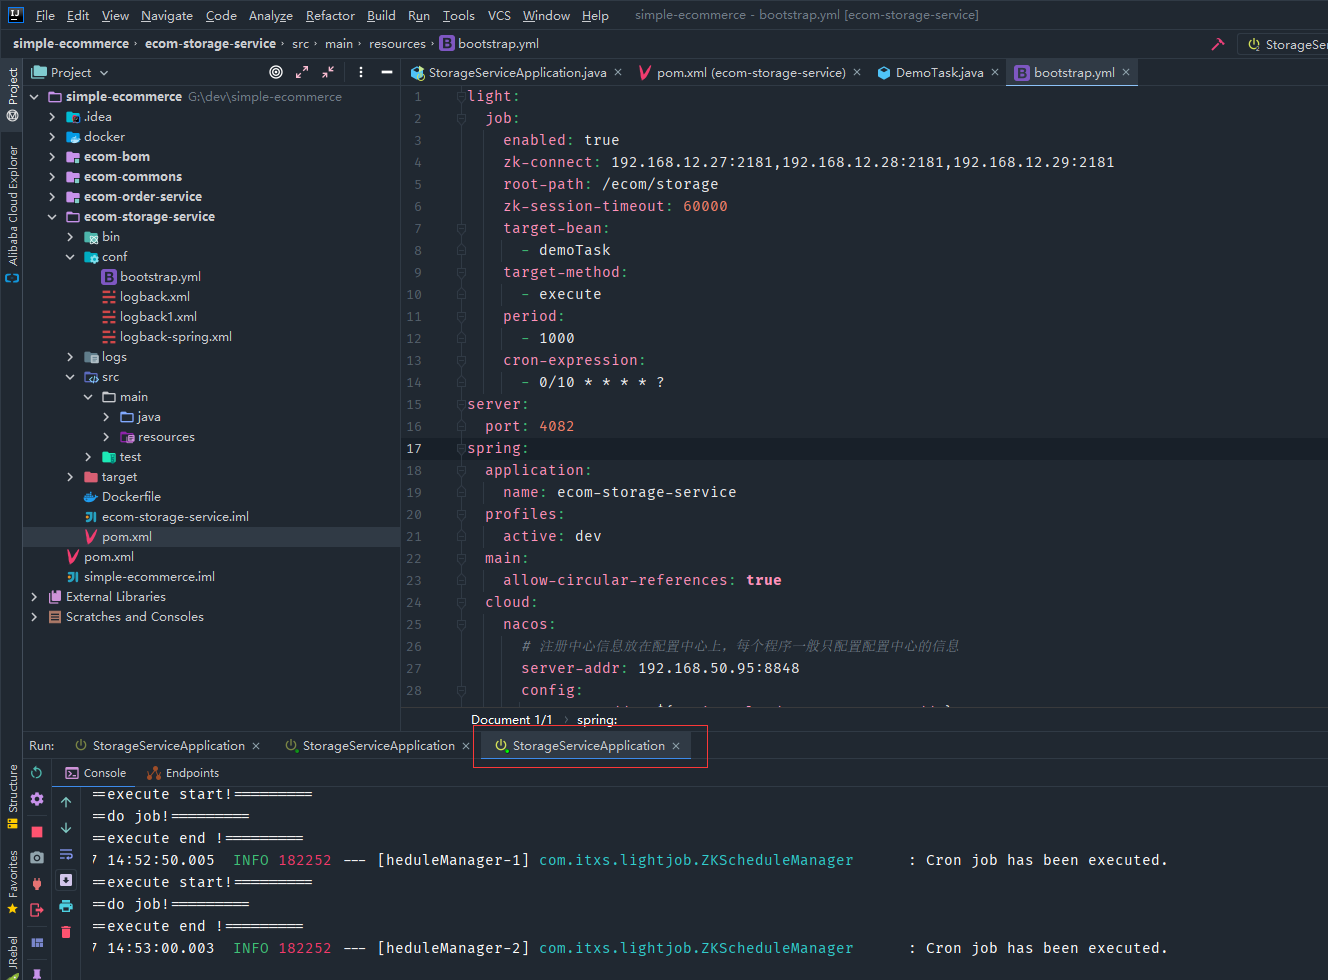Image resolution: width=1328 pixels, height=980 pixels.
Task: Open the Navigate menu
Action: (x=167, y=15)
